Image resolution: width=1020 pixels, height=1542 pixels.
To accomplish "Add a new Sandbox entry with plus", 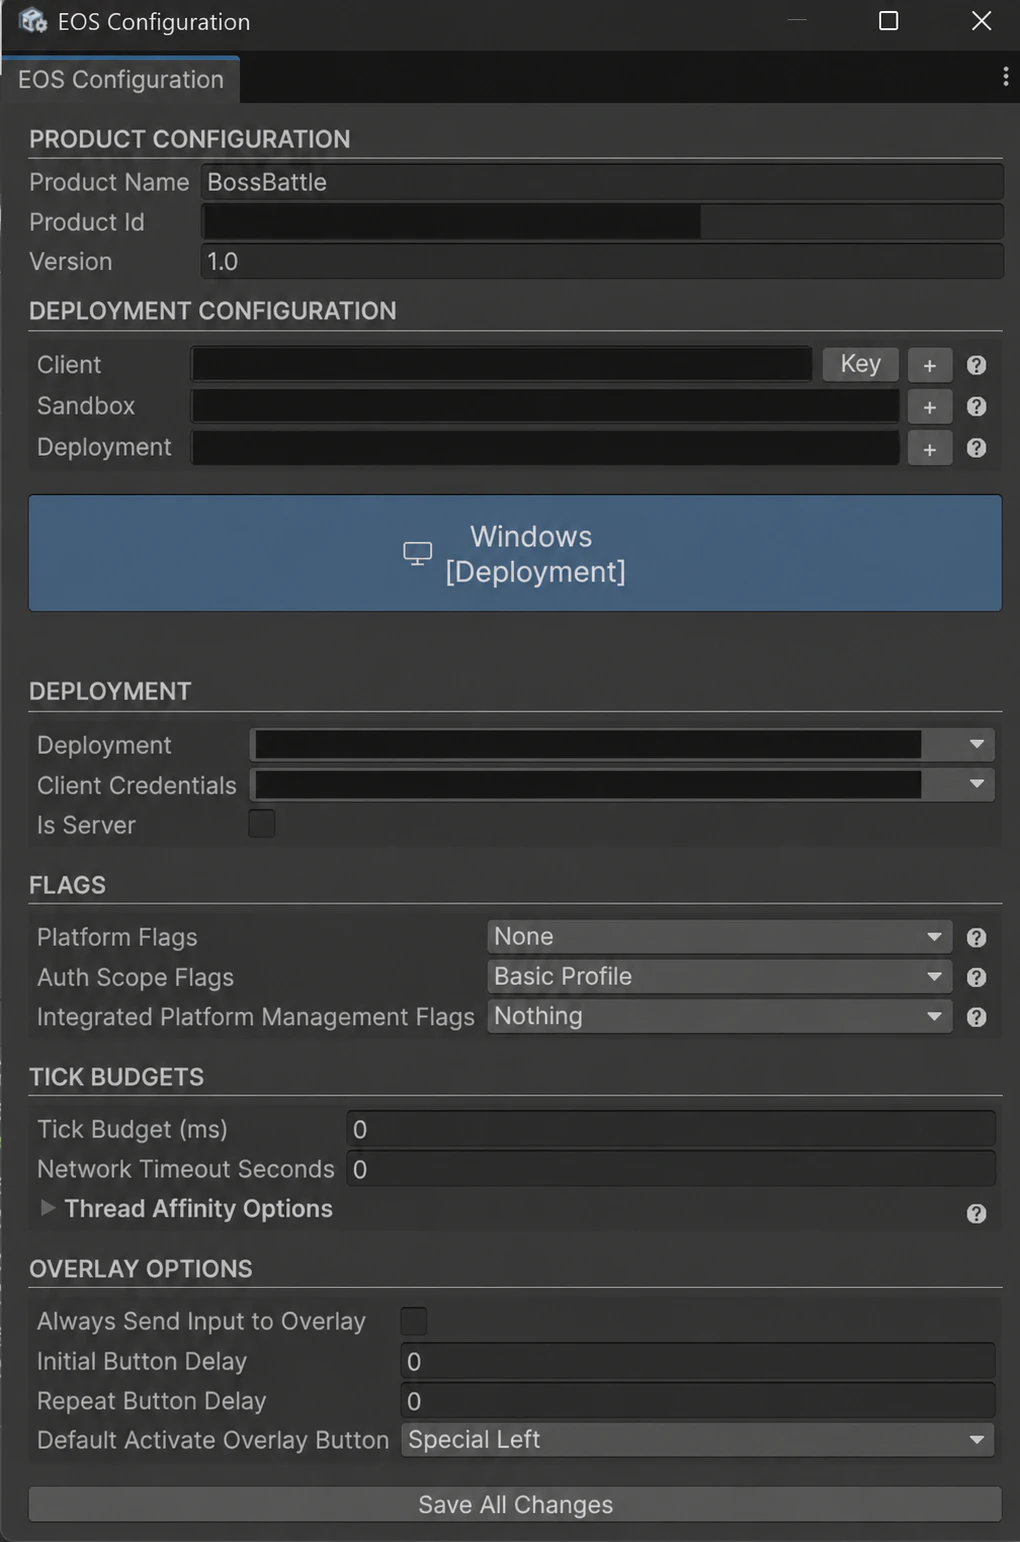I will (x=929, y=407).
